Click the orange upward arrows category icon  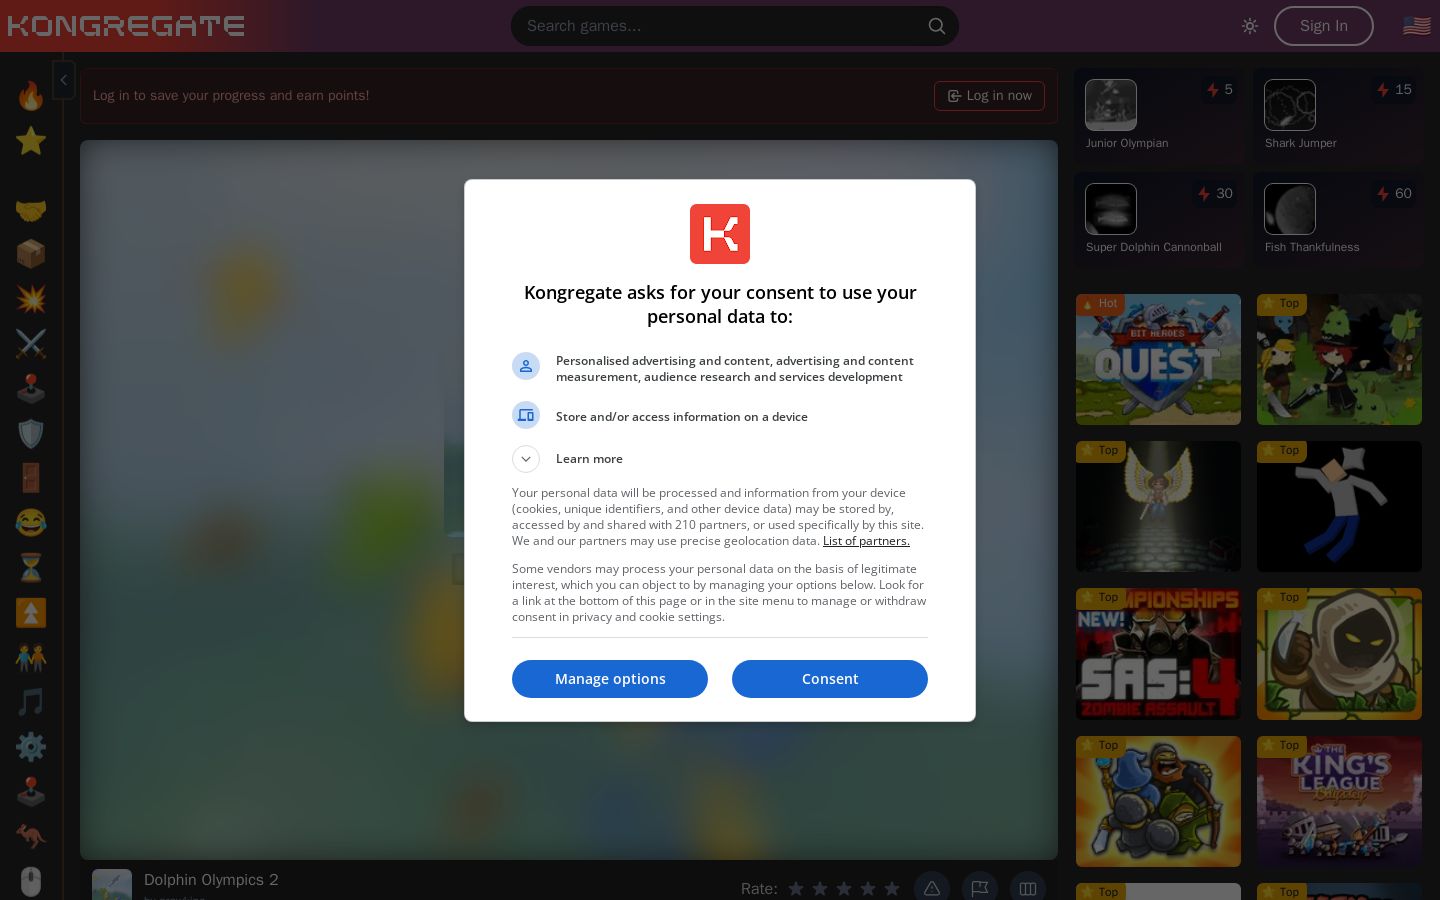(x=31, y=612)
